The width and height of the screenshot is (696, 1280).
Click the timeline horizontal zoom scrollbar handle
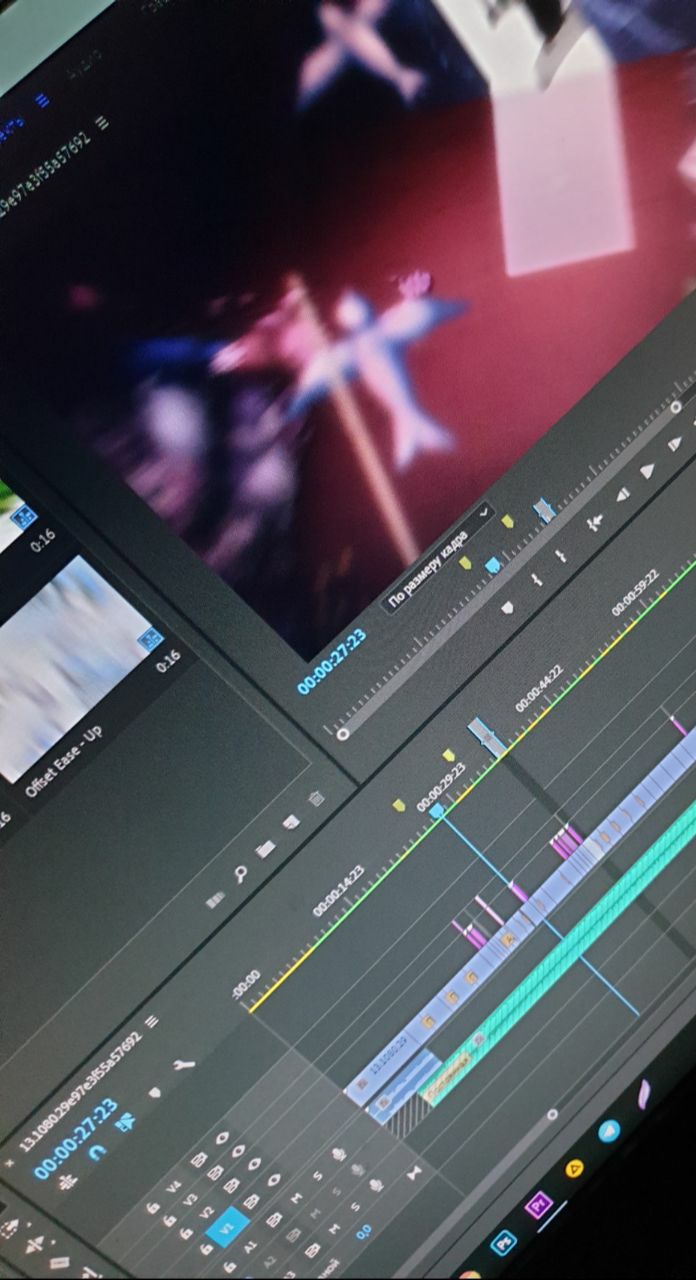pyautogui.click(x=552, y=1113)
